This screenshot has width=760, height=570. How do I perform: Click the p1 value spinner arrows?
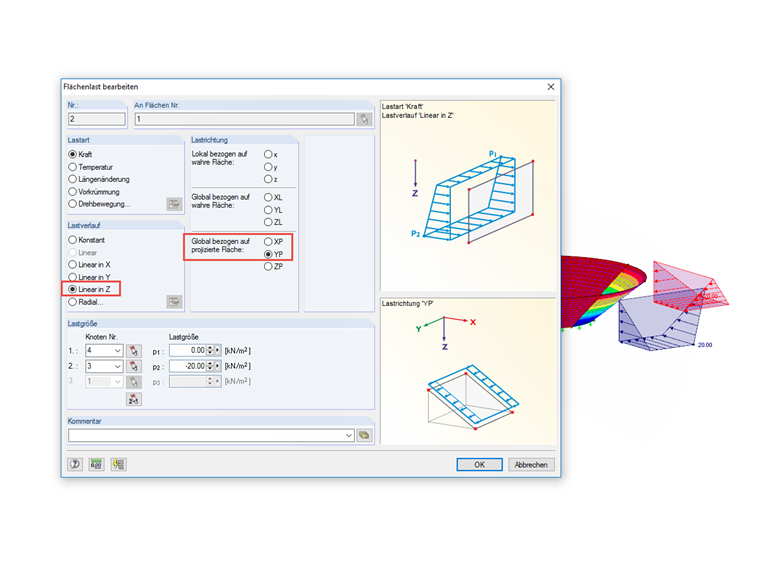click(210, 350)
